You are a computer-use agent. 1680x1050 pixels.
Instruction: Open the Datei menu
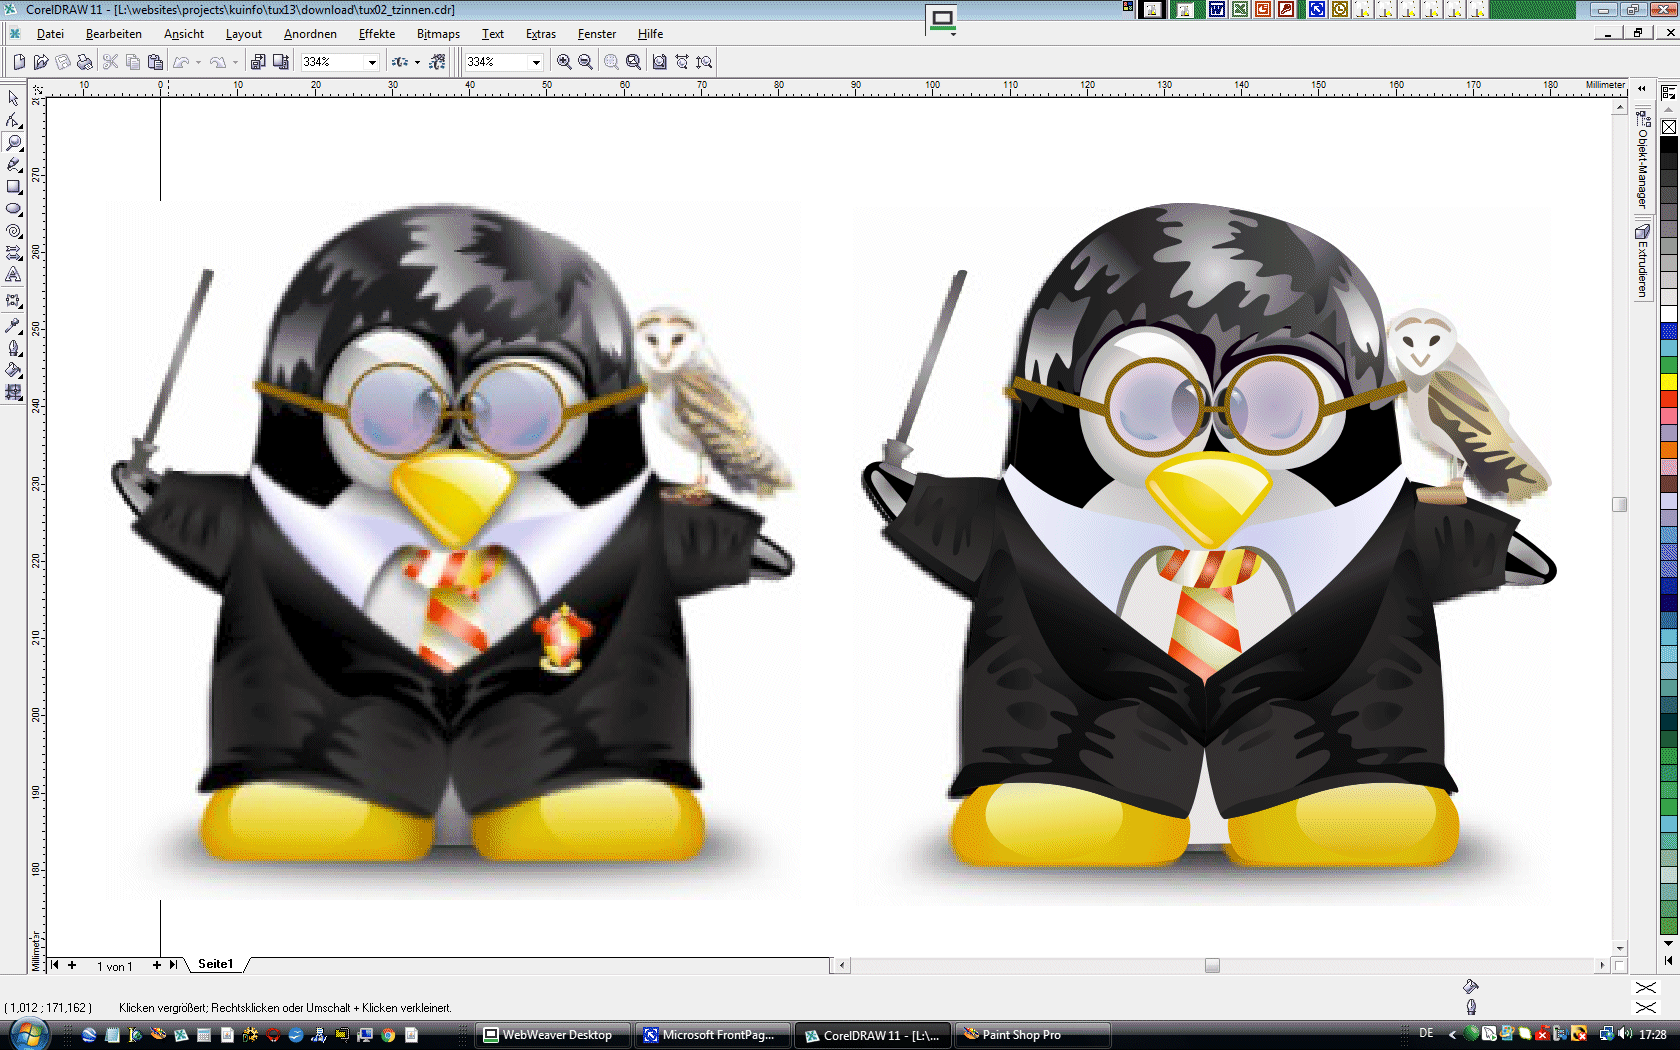click(50, 34)
